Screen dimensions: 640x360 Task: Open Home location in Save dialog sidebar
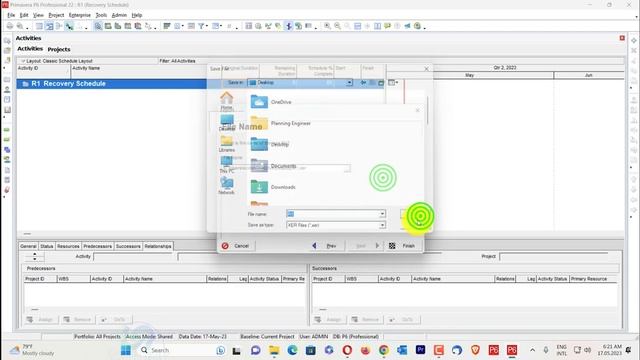[227, 101]
